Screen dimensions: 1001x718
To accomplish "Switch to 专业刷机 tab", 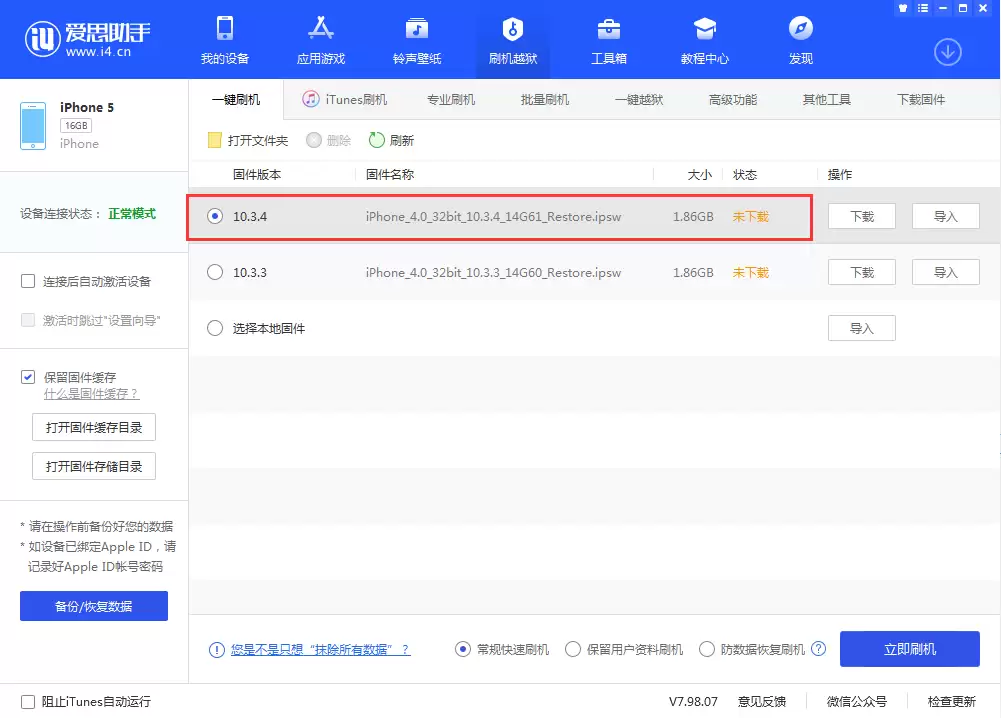I will 451,100.
